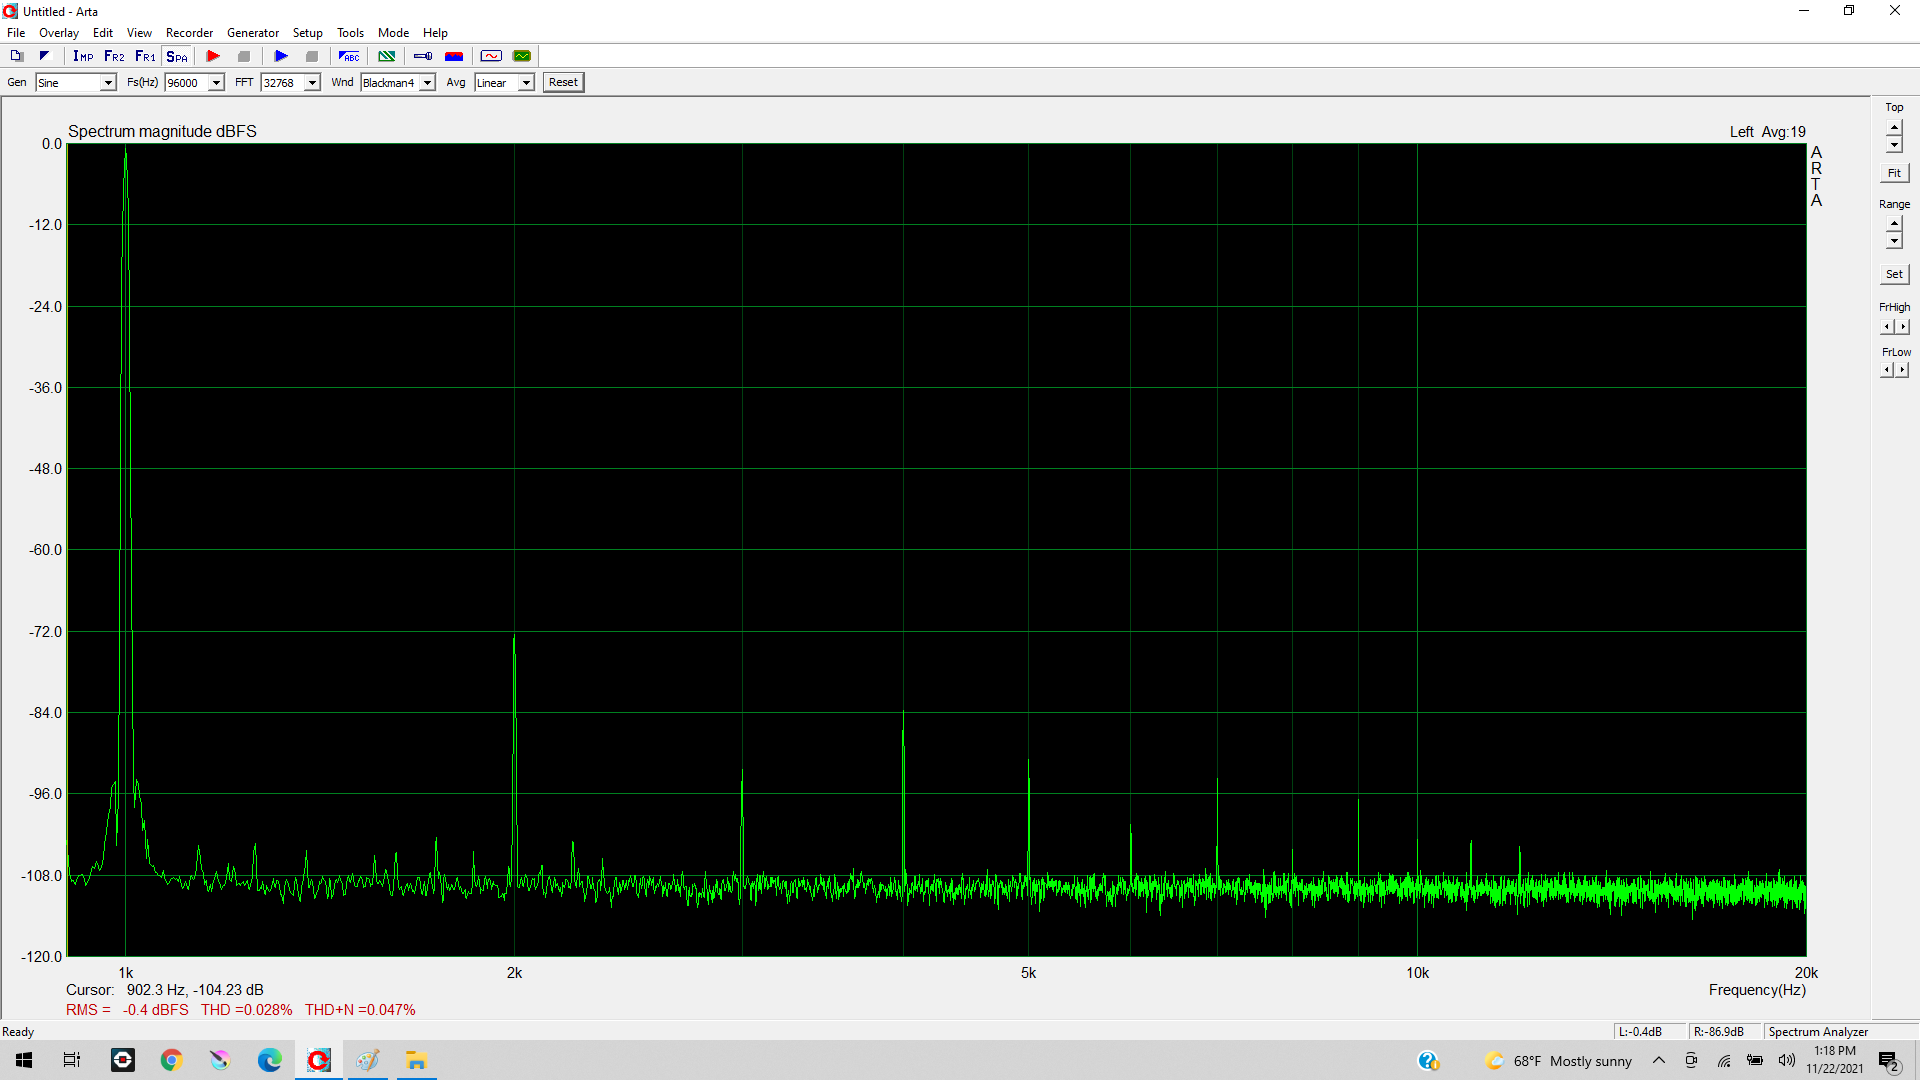Viewport: 1920px width, 1080px height.
Task: Open the notification center icon
Action: tap(1889, 1061)
